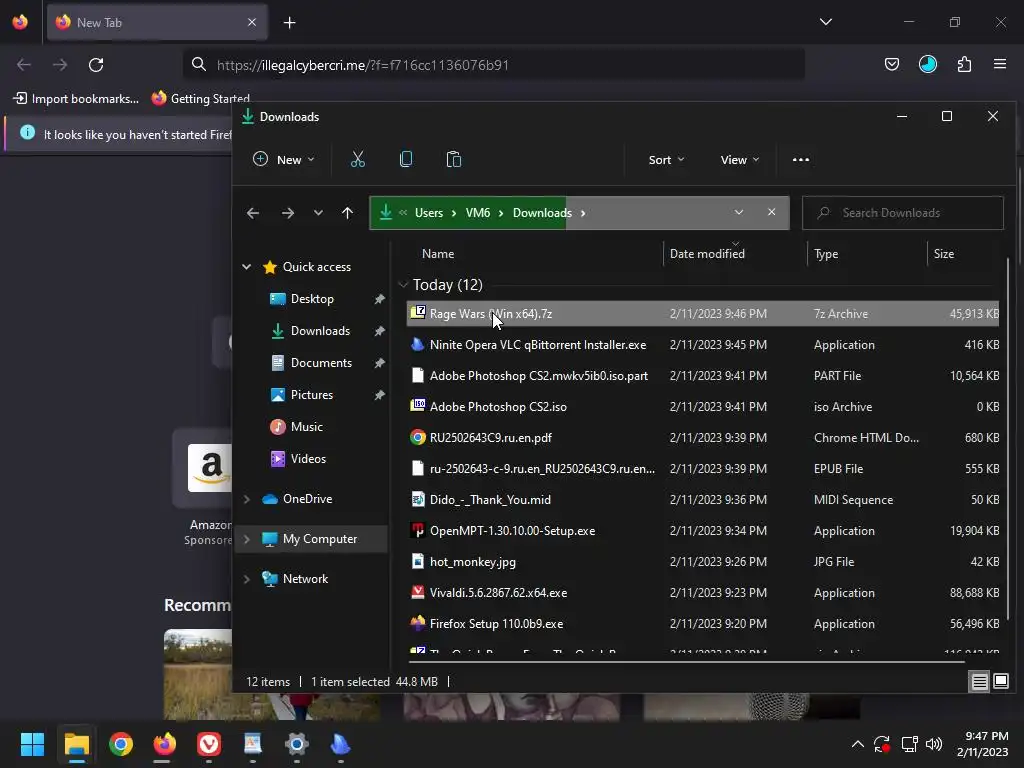Switch to large thumbnails view icon in status bar
Viewport: 1024px width, 768px height.
click(x=1000, y=682)
